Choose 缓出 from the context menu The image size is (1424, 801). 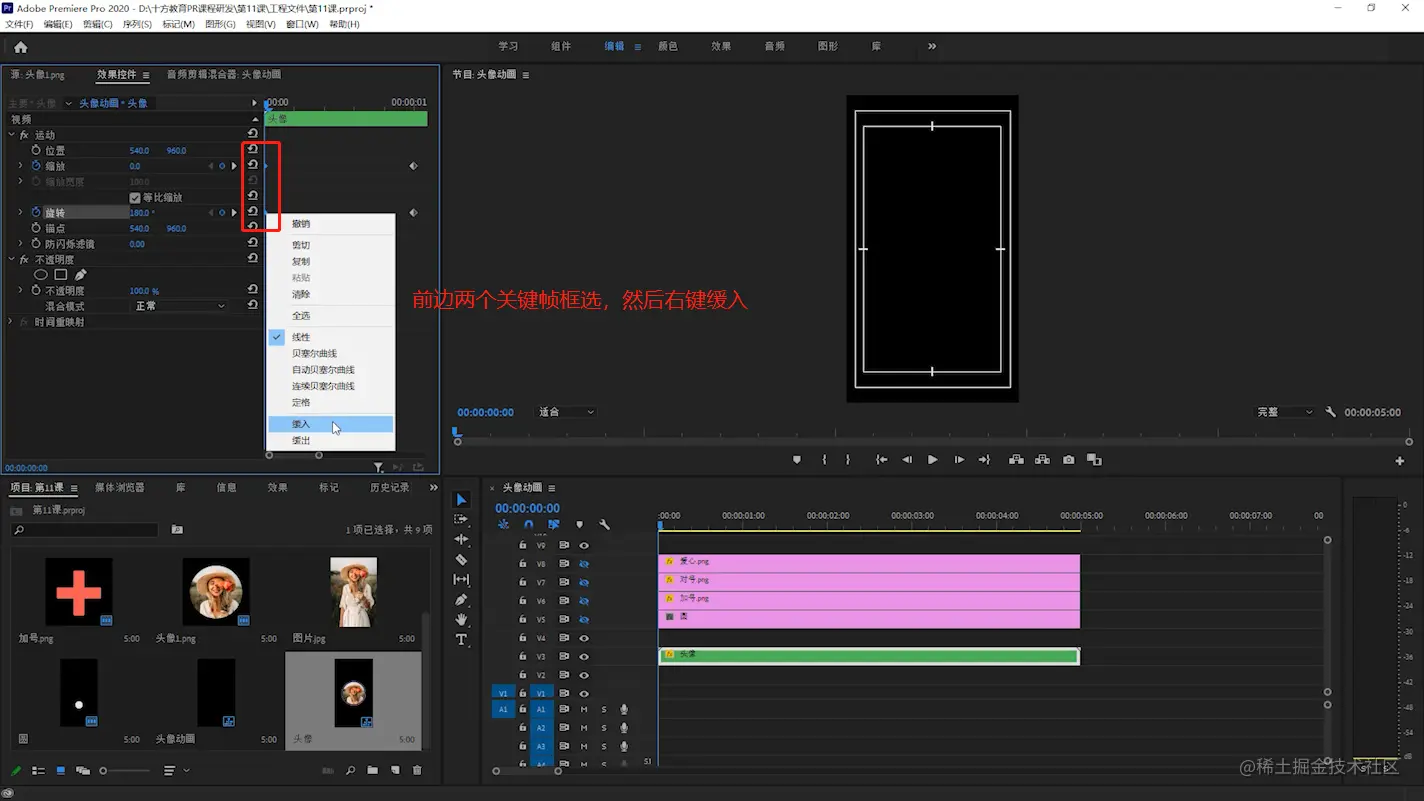click(x=301, y=441)
